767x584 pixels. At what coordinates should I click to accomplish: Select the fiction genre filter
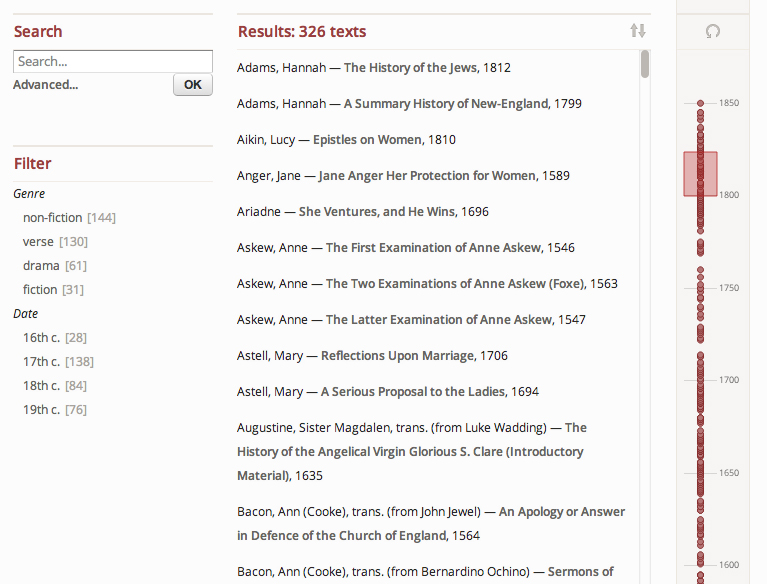(x=42, y=289)
